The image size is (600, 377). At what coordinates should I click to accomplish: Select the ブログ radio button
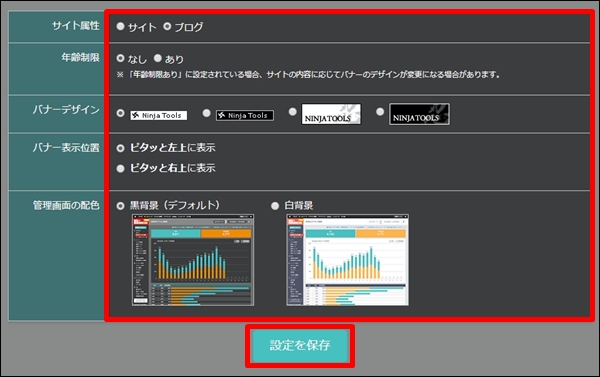(167, 26)
